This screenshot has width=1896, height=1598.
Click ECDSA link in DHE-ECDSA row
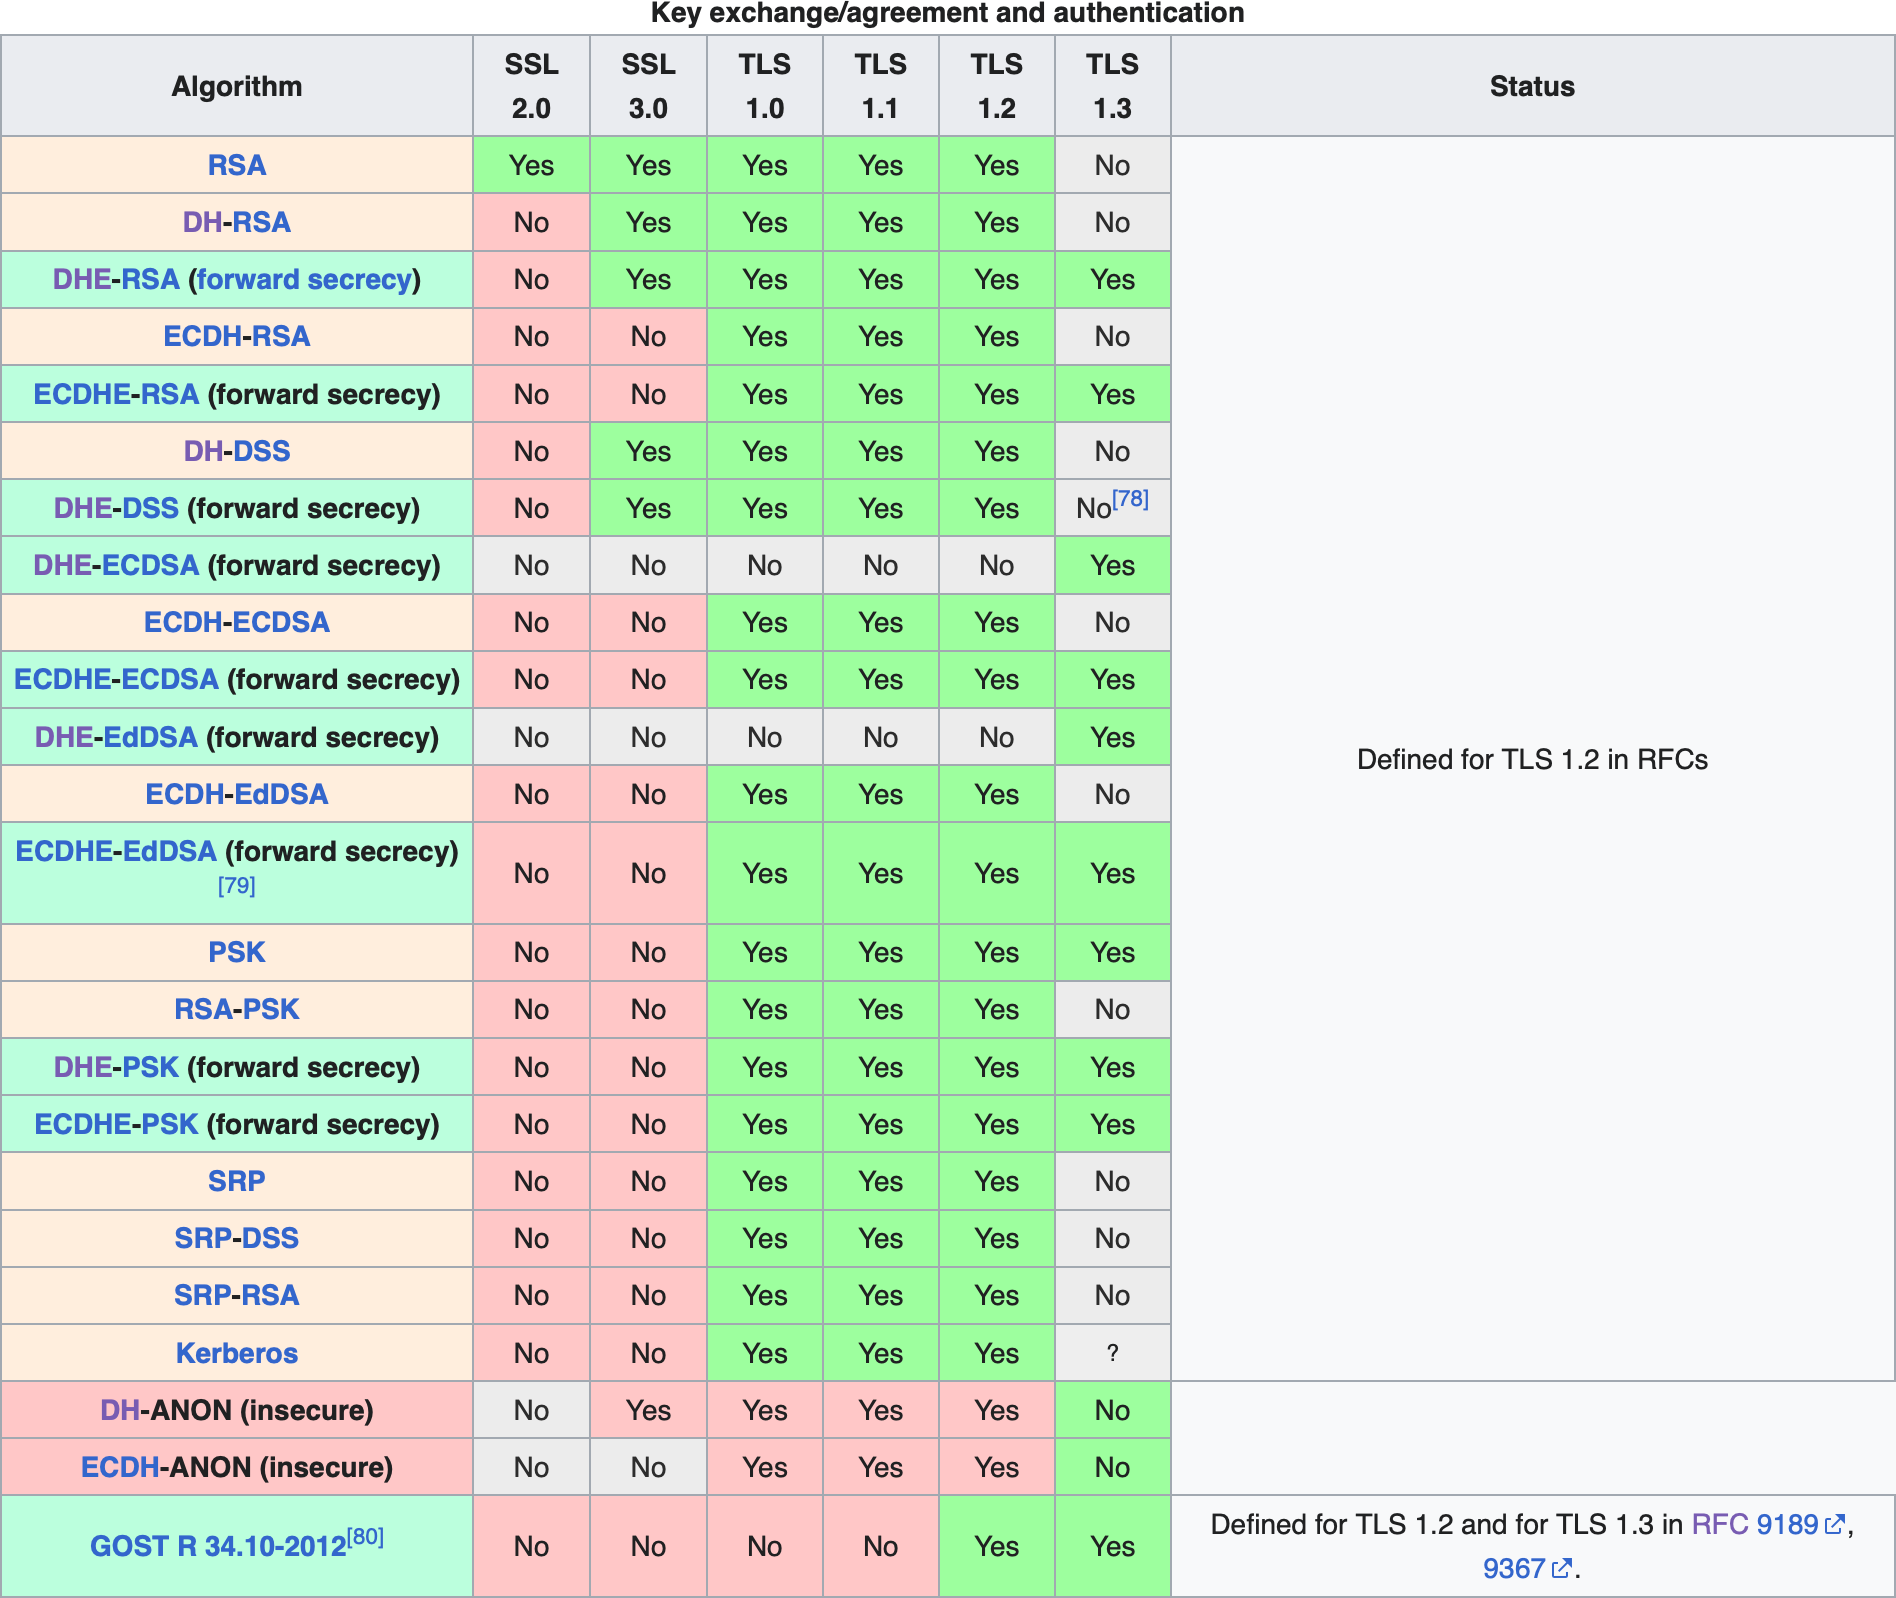click(x=151, y=565)
